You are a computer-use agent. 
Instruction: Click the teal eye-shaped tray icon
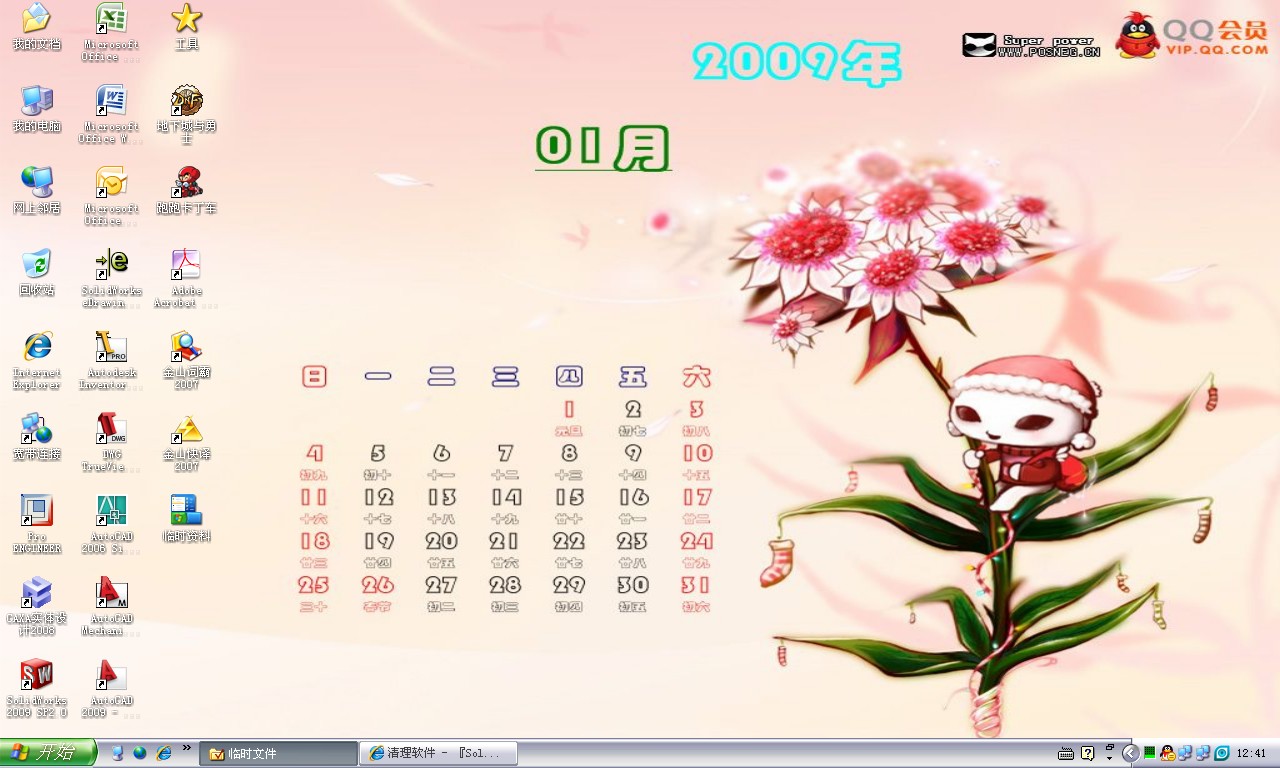click(1221, 753)
